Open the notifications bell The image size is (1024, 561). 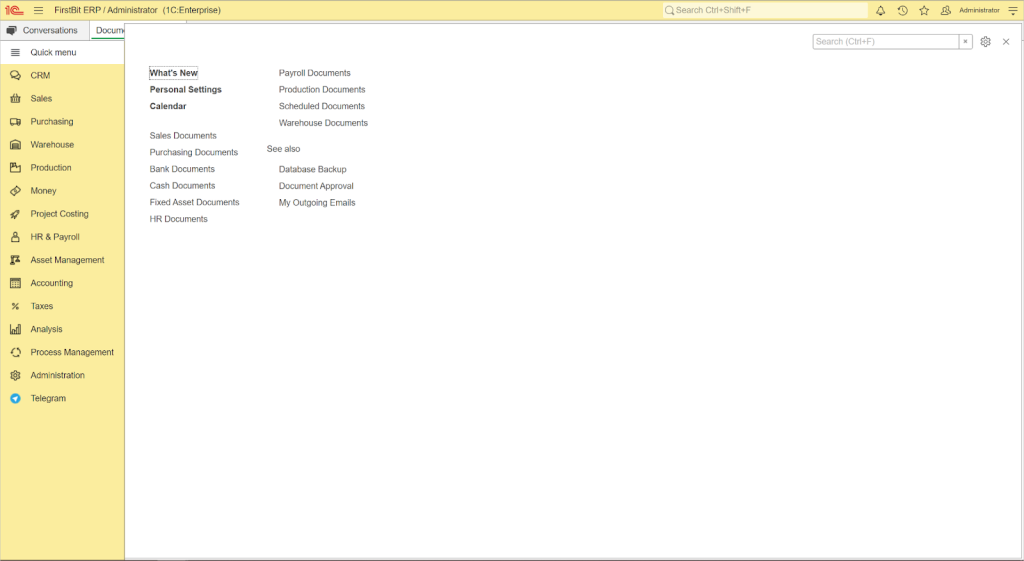tap(880, 10)
